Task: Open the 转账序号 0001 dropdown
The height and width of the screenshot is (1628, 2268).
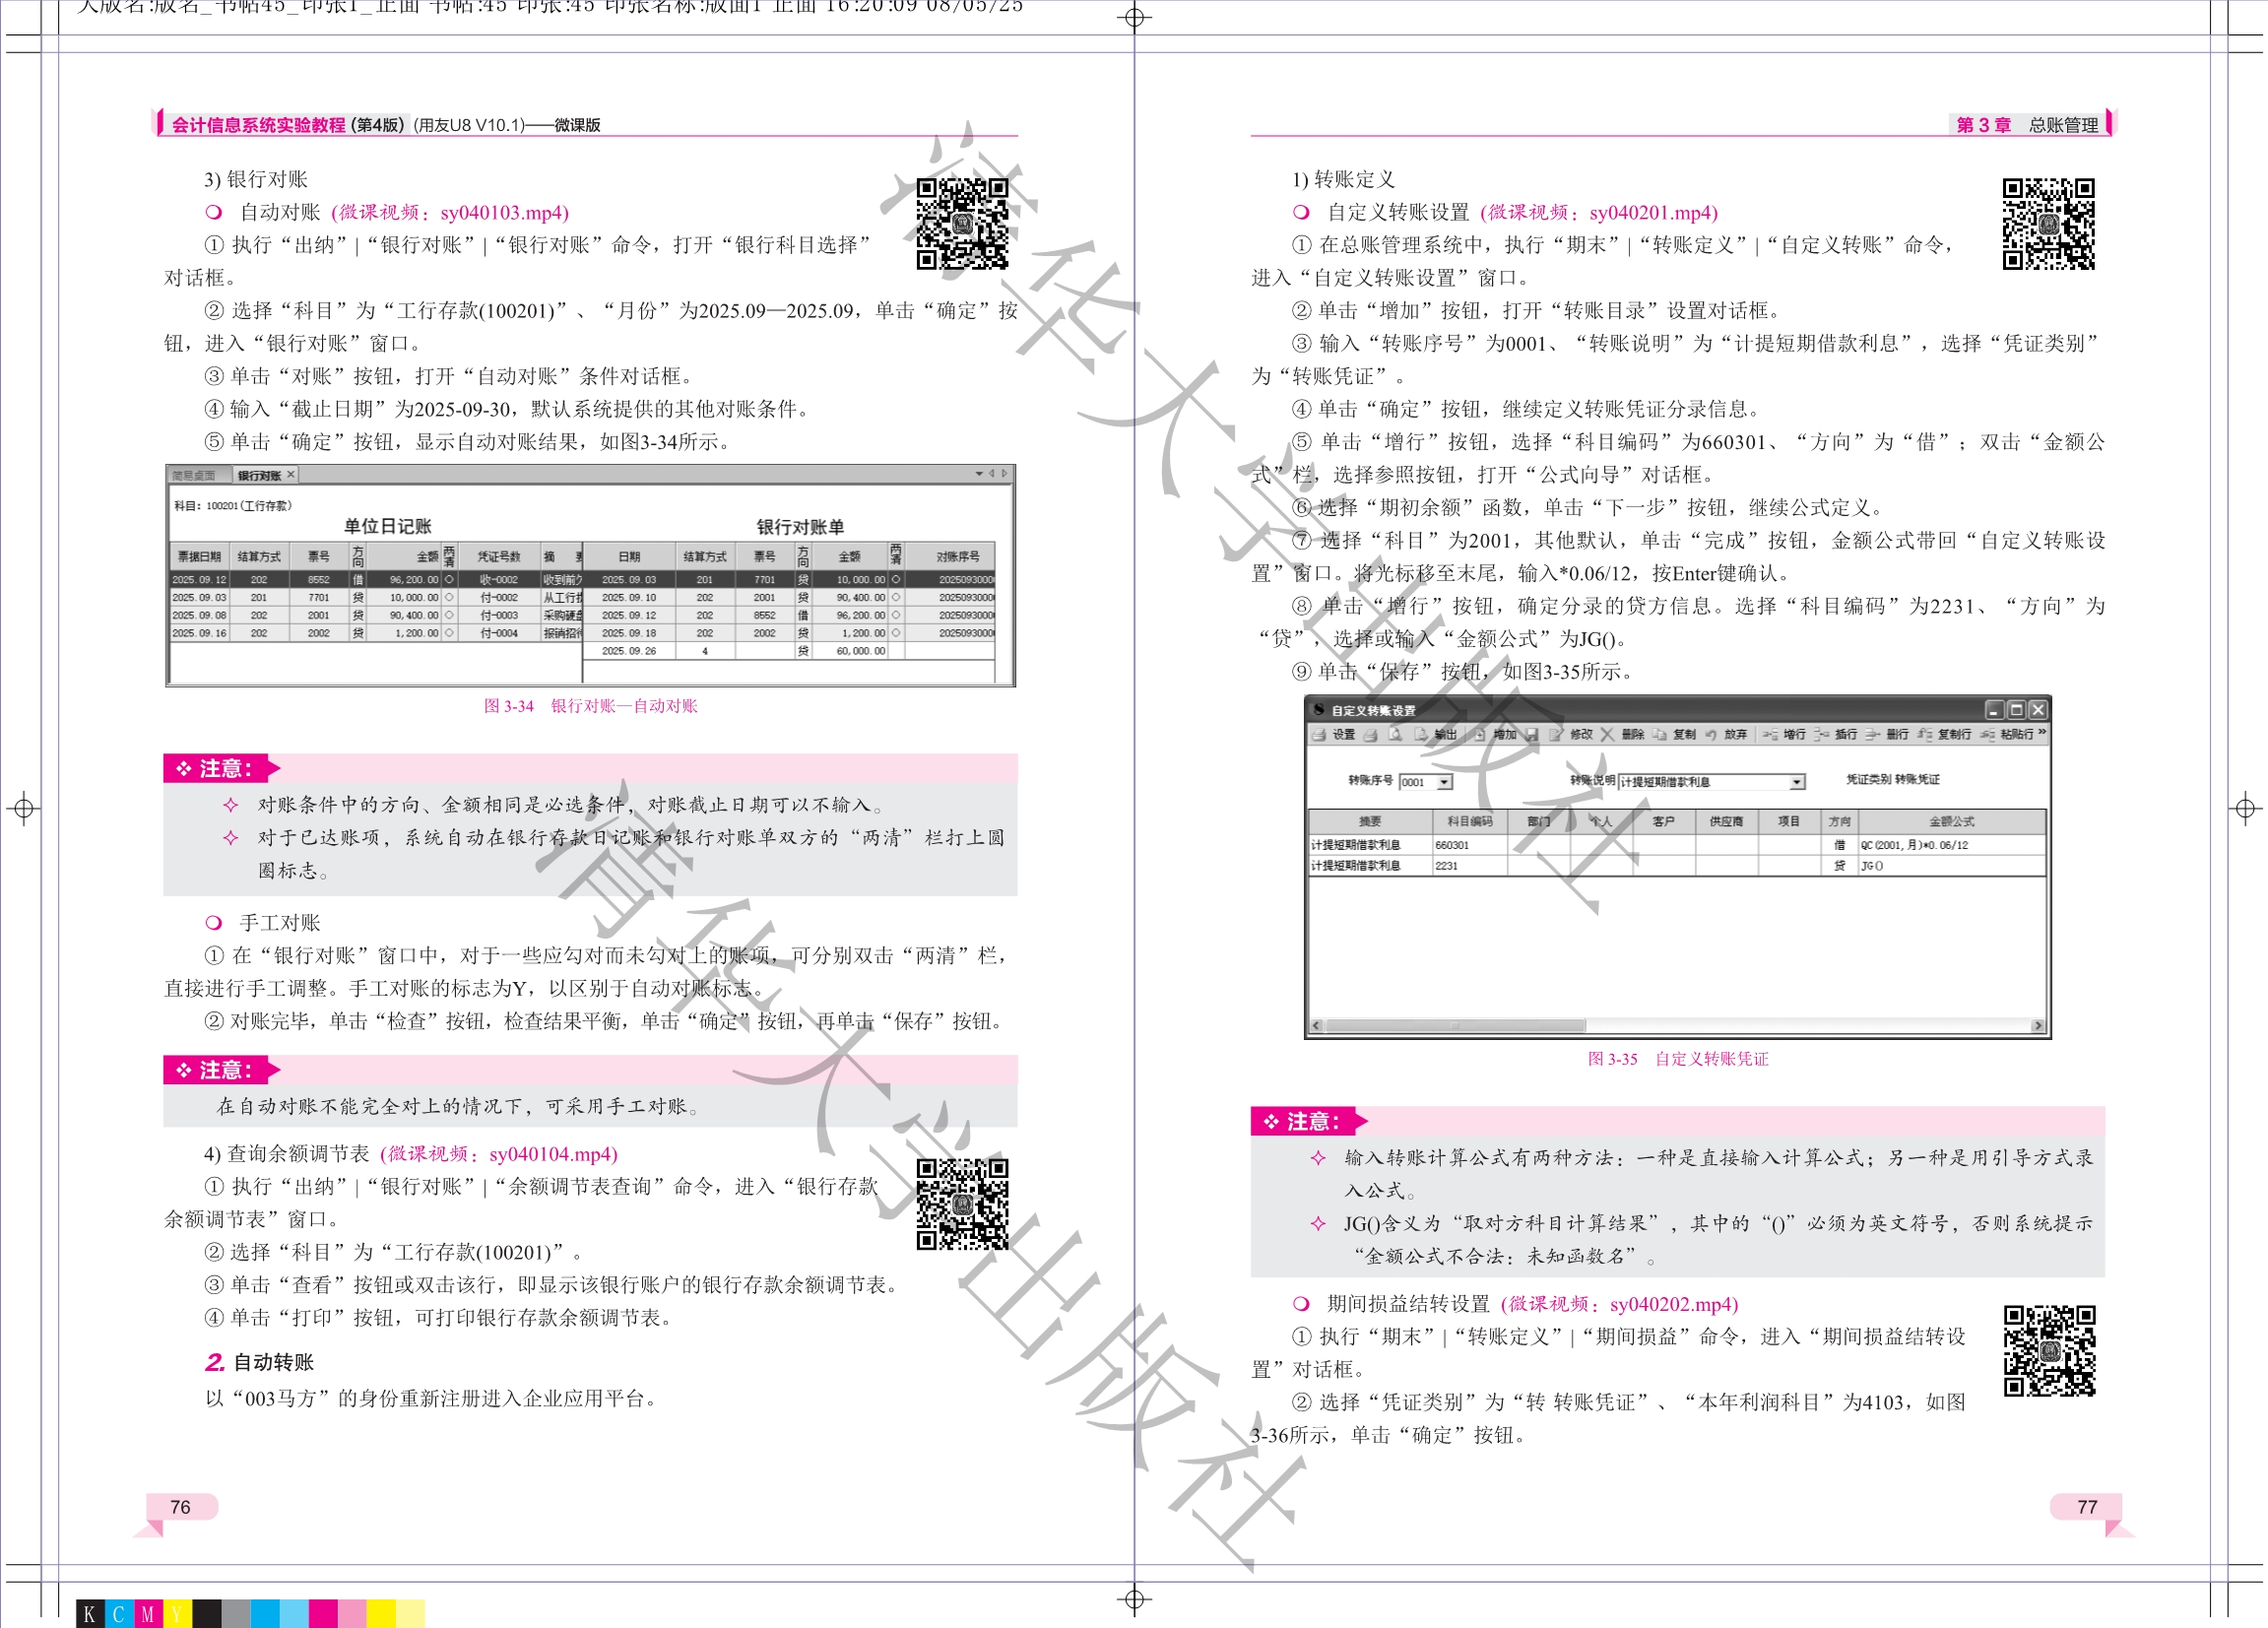Action: point(1445,782)
